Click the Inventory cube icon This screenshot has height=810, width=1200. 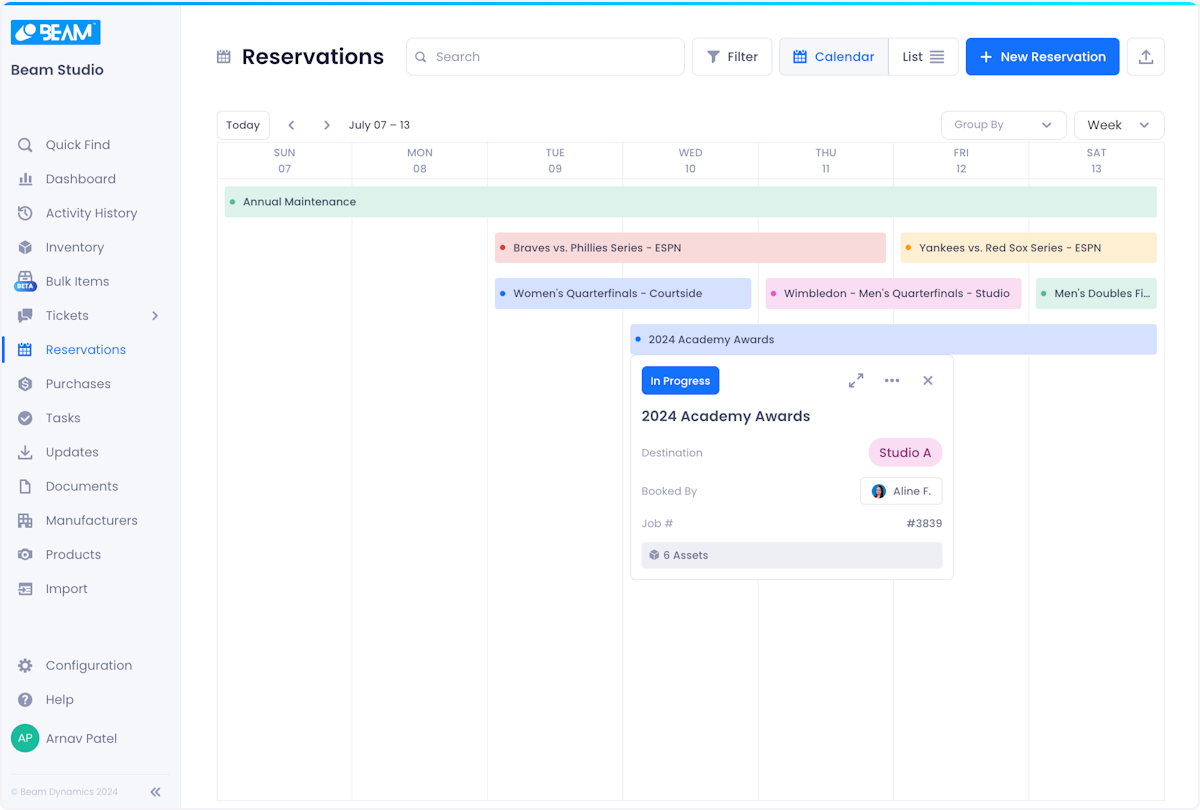pyautogui.click(x=25, y=247)
